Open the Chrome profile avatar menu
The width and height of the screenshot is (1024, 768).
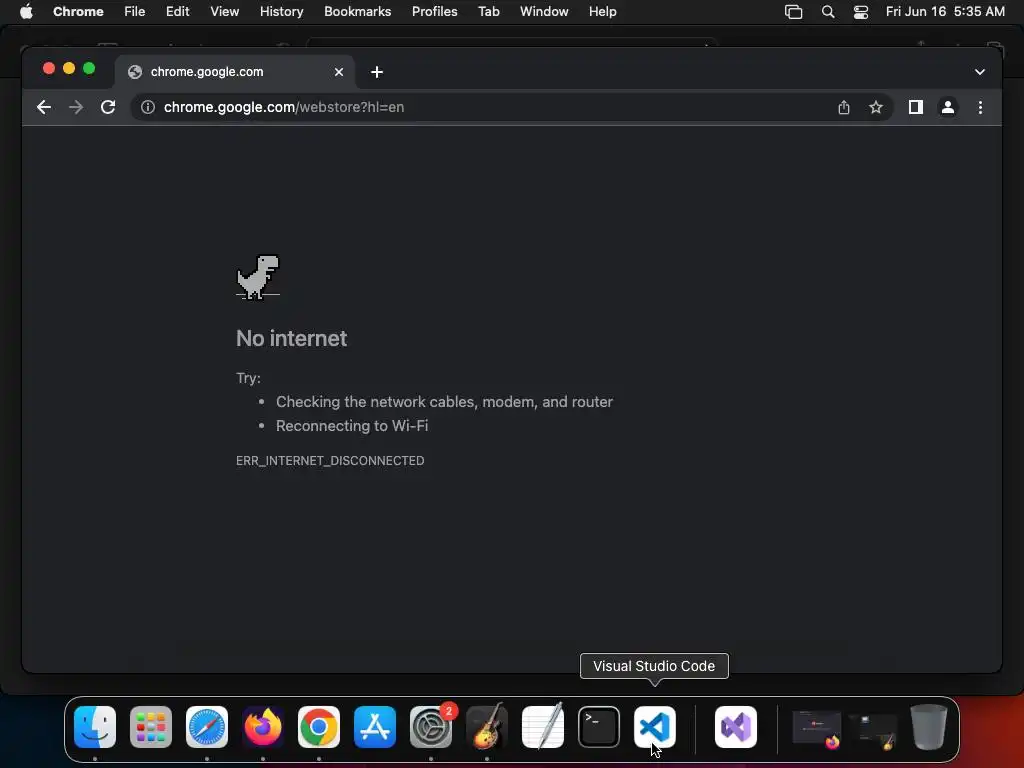point(948,107)
